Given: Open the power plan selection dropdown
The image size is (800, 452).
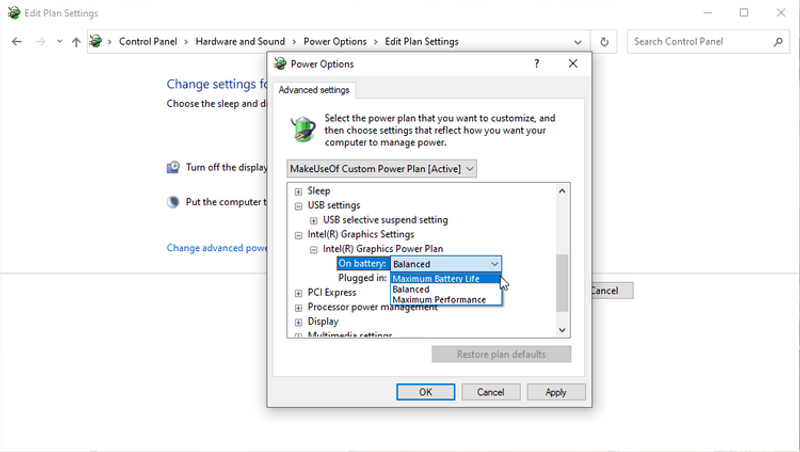Looking at the screenshot, I should coord(382,169).
